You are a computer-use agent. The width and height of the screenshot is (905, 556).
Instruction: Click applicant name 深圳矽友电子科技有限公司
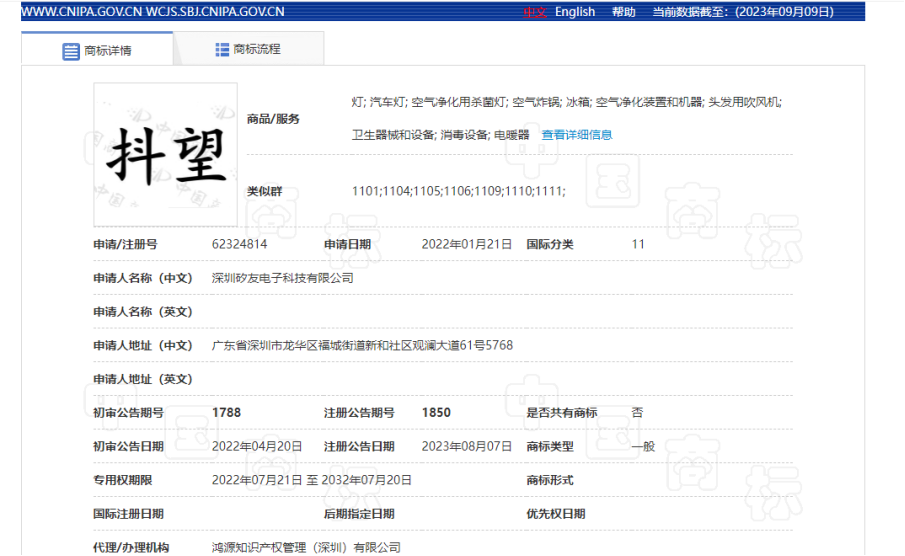(283, 278)
